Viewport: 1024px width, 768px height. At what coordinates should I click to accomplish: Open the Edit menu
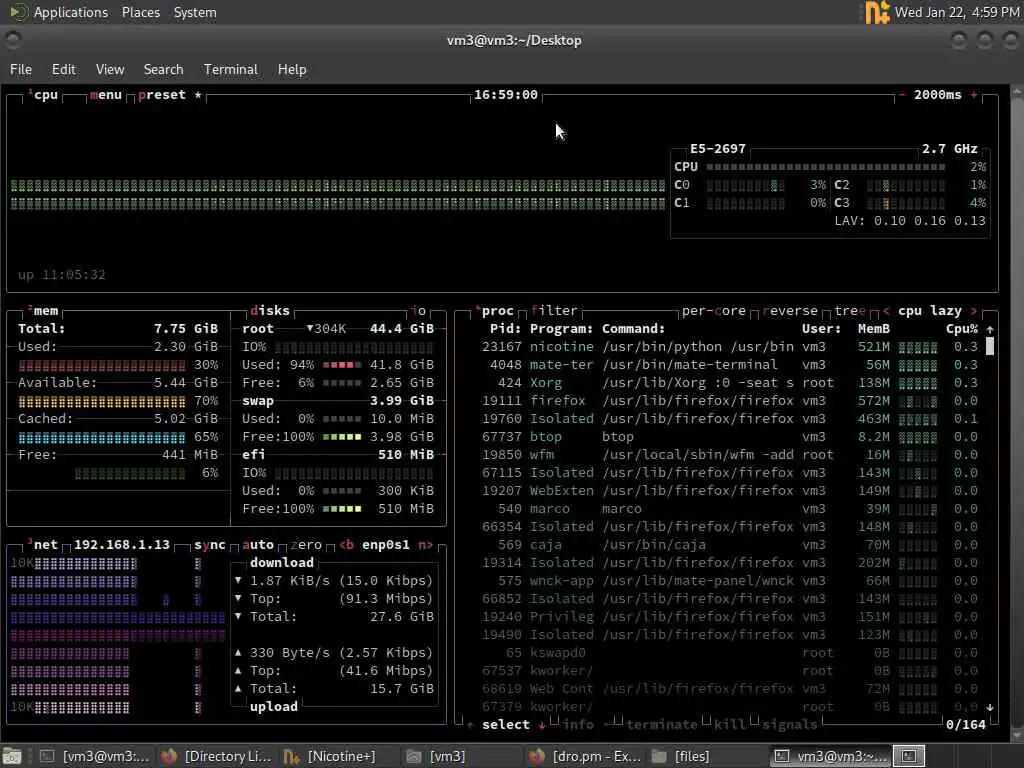(x=63, y=69)
